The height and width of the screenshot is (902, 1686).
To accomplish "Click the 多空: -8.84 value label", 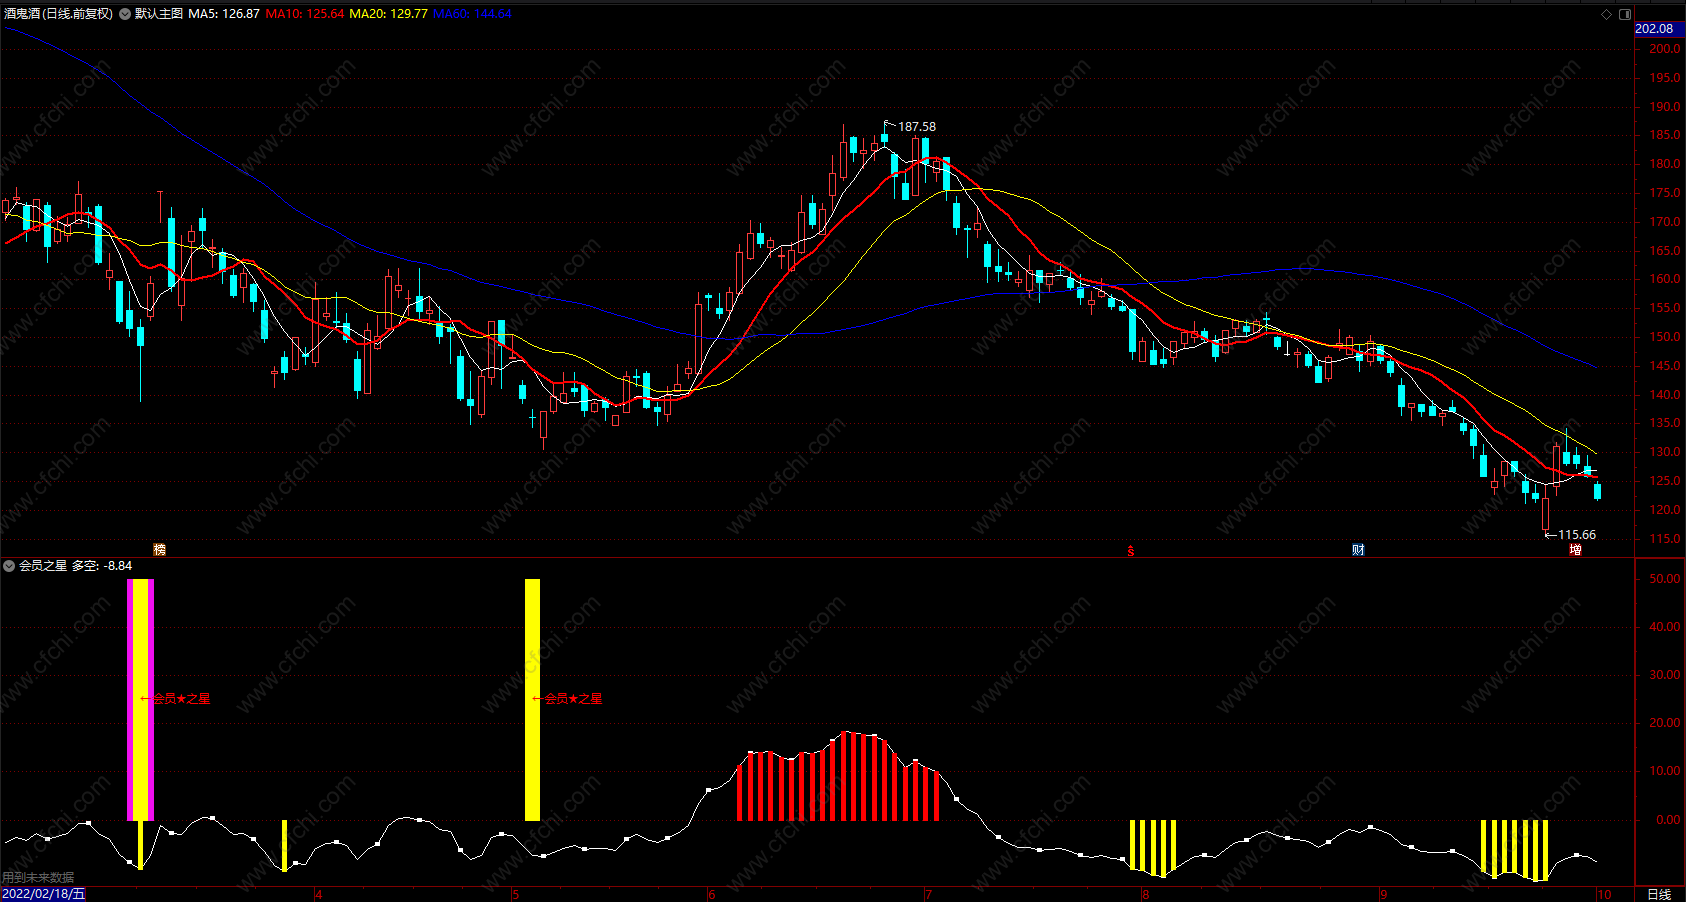I will point(102,566).
